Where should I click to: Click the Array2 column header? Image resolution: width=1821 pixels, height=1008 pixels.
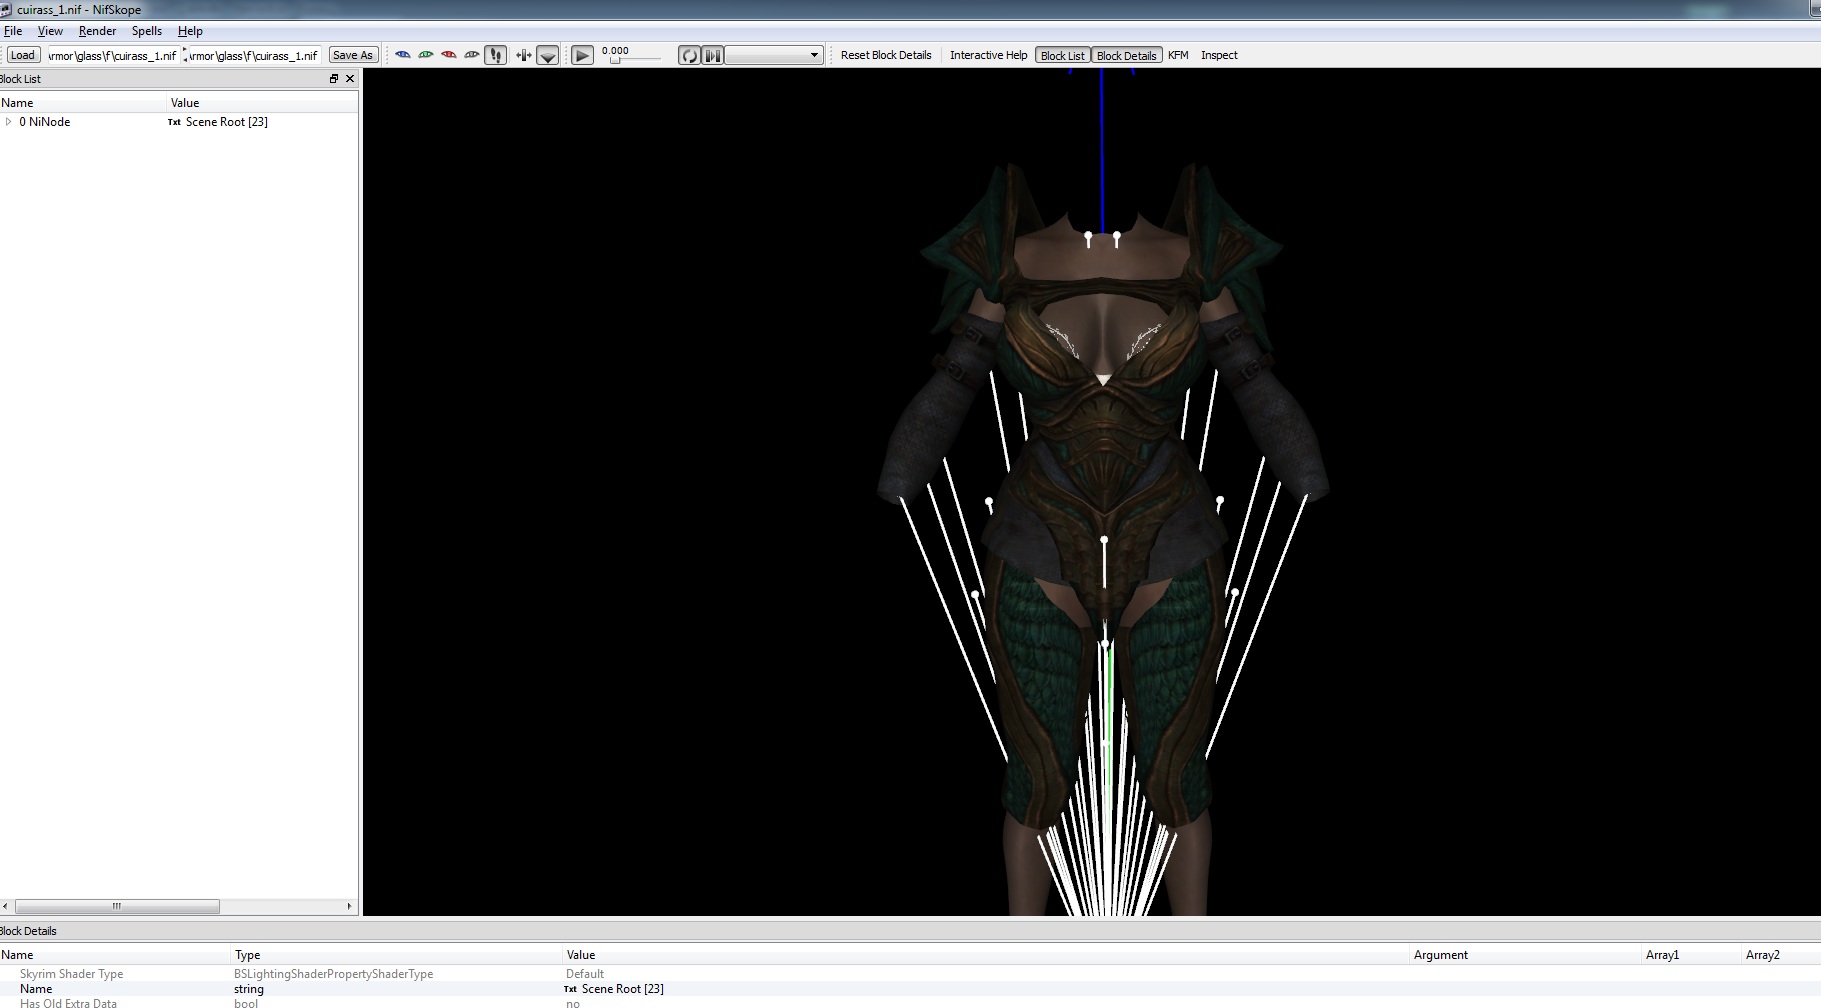[1780, 955]
